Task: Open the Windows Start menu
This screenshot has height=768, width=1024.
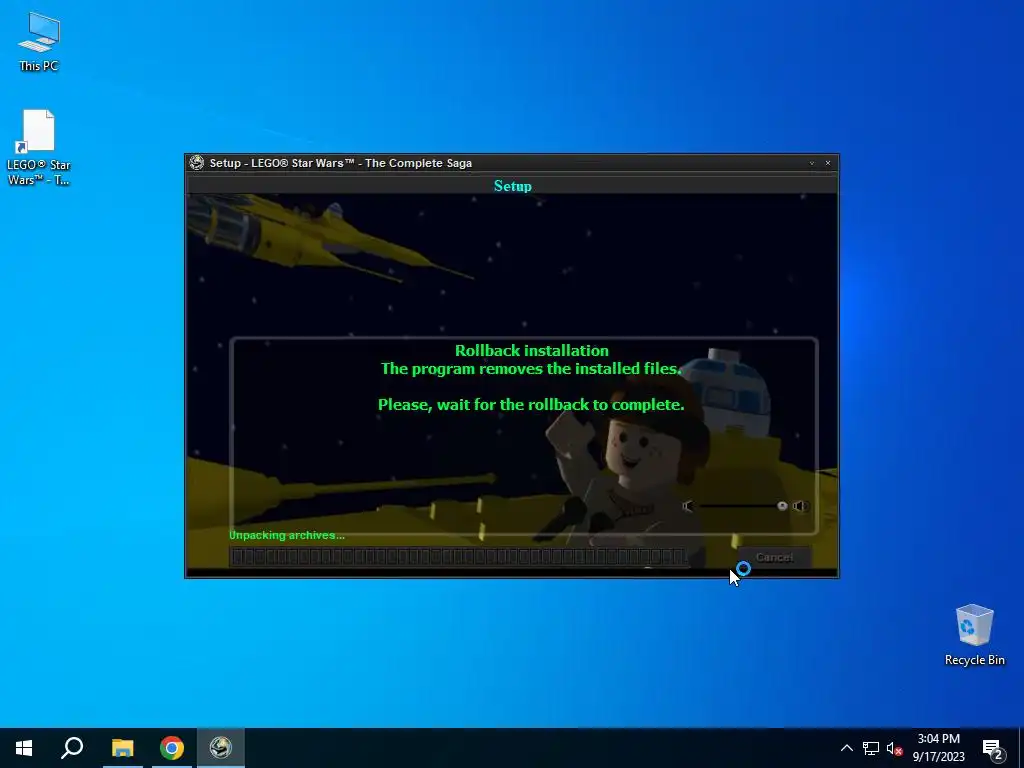Action: click(24, 748)
